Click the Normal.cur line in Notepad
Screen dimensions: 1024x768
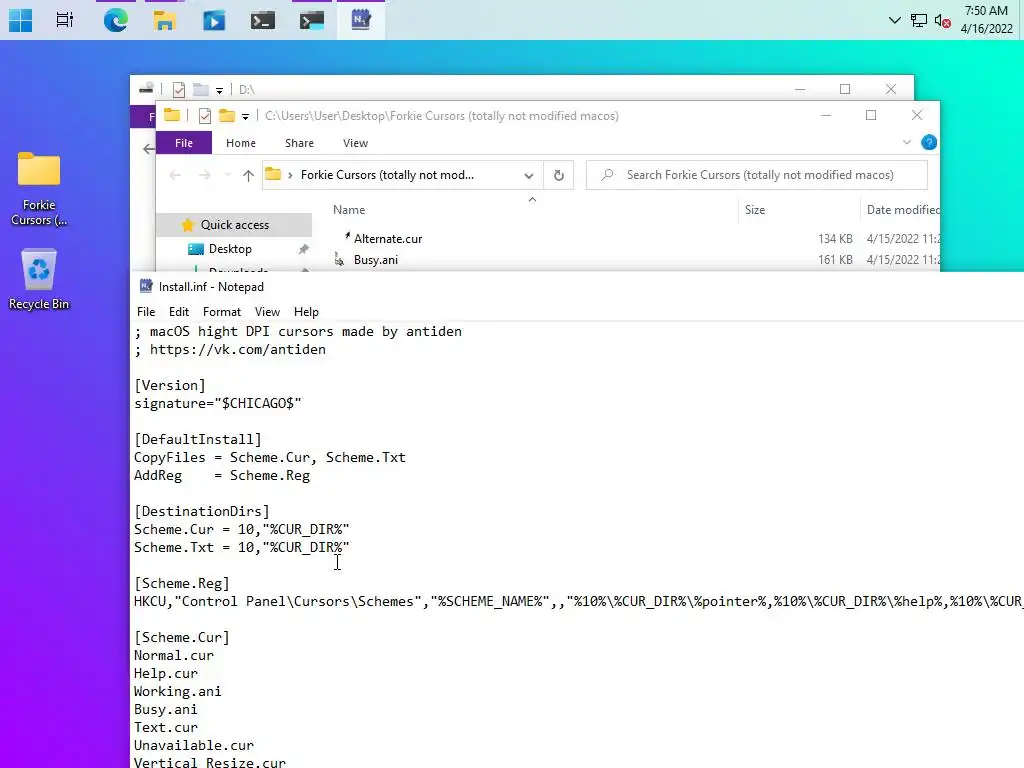pos(174,655)
